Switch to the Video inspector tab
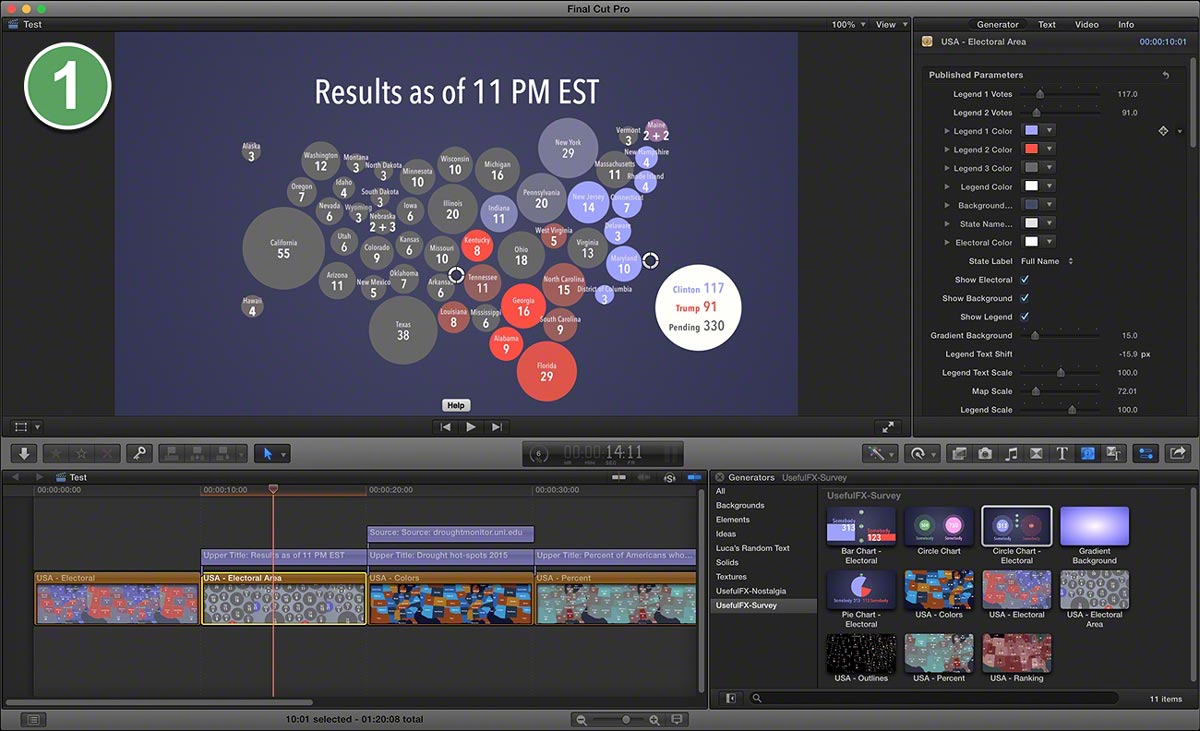Screen dimensions: 1200x731 (x=1087, y=25)
